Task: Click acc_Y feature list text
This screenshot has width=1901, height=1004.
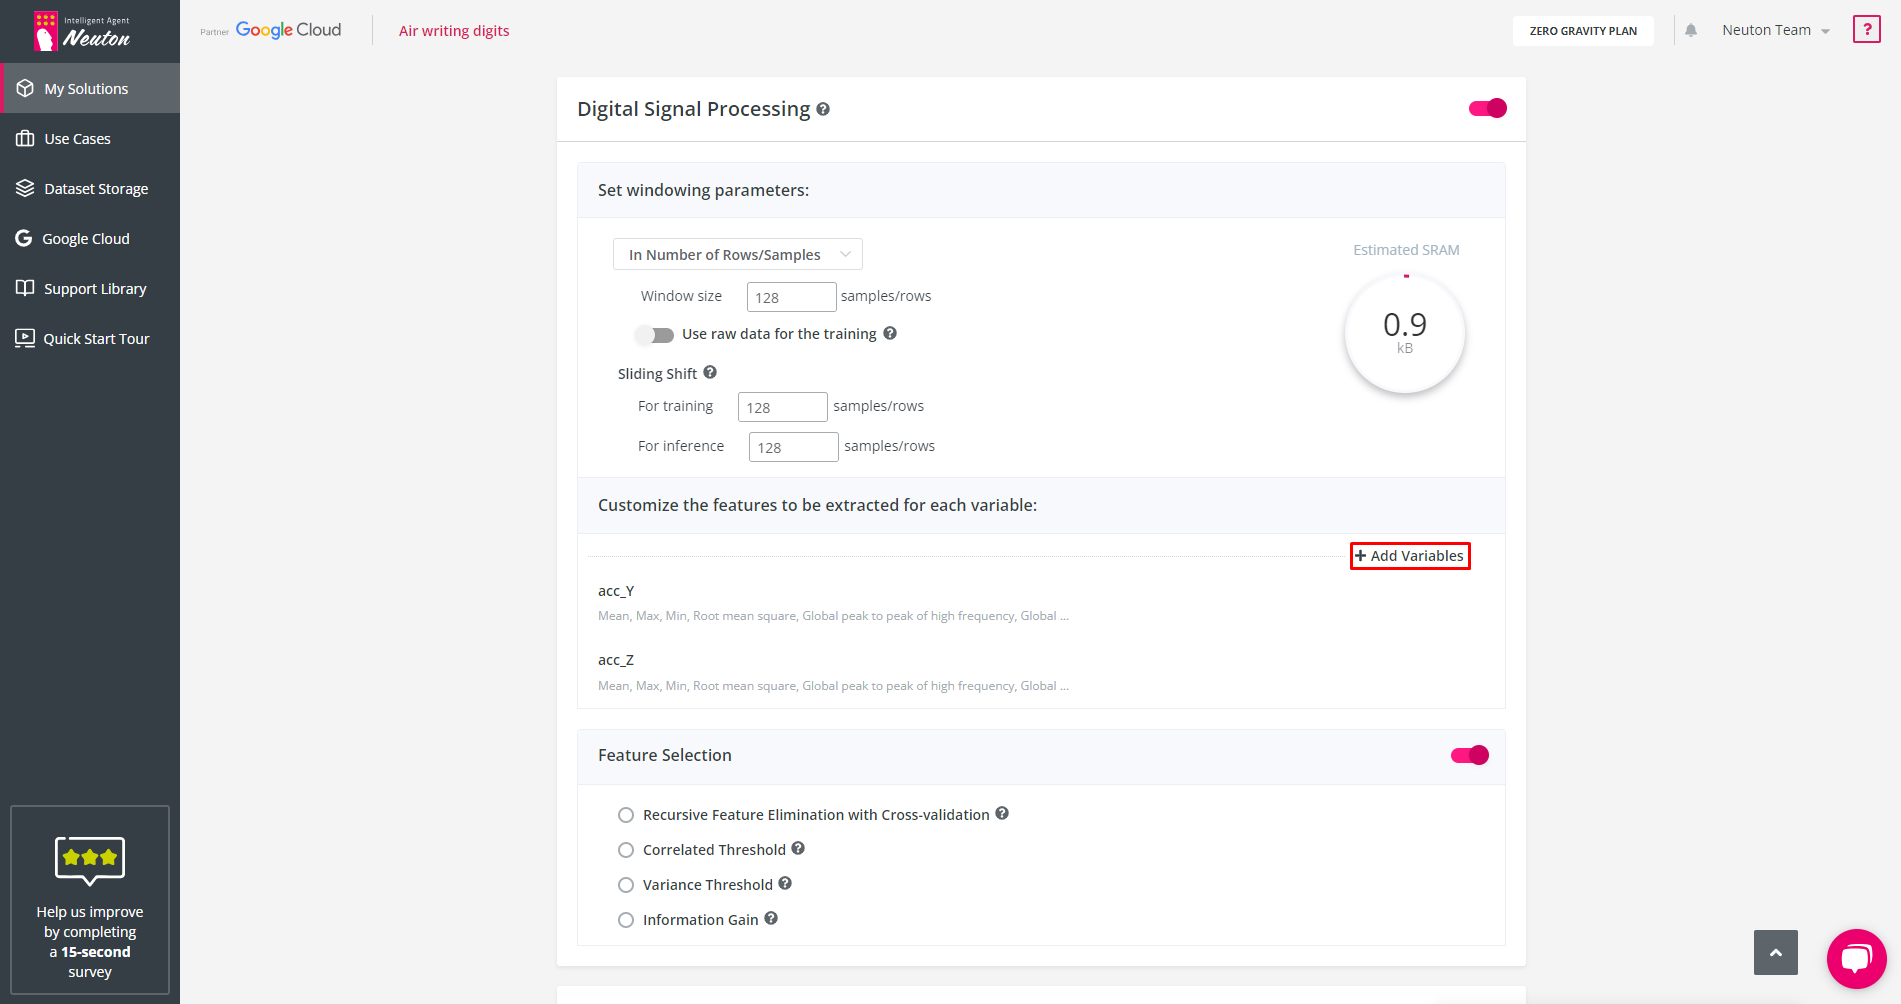Action: coord(833,616)
